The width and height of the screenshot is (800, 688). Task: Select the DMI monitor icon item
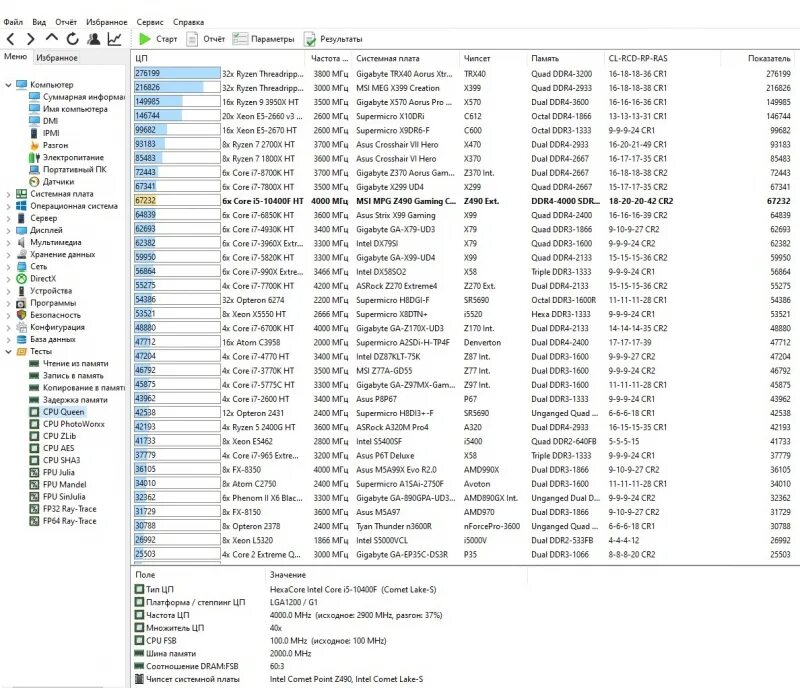click(x=34, y=121)
